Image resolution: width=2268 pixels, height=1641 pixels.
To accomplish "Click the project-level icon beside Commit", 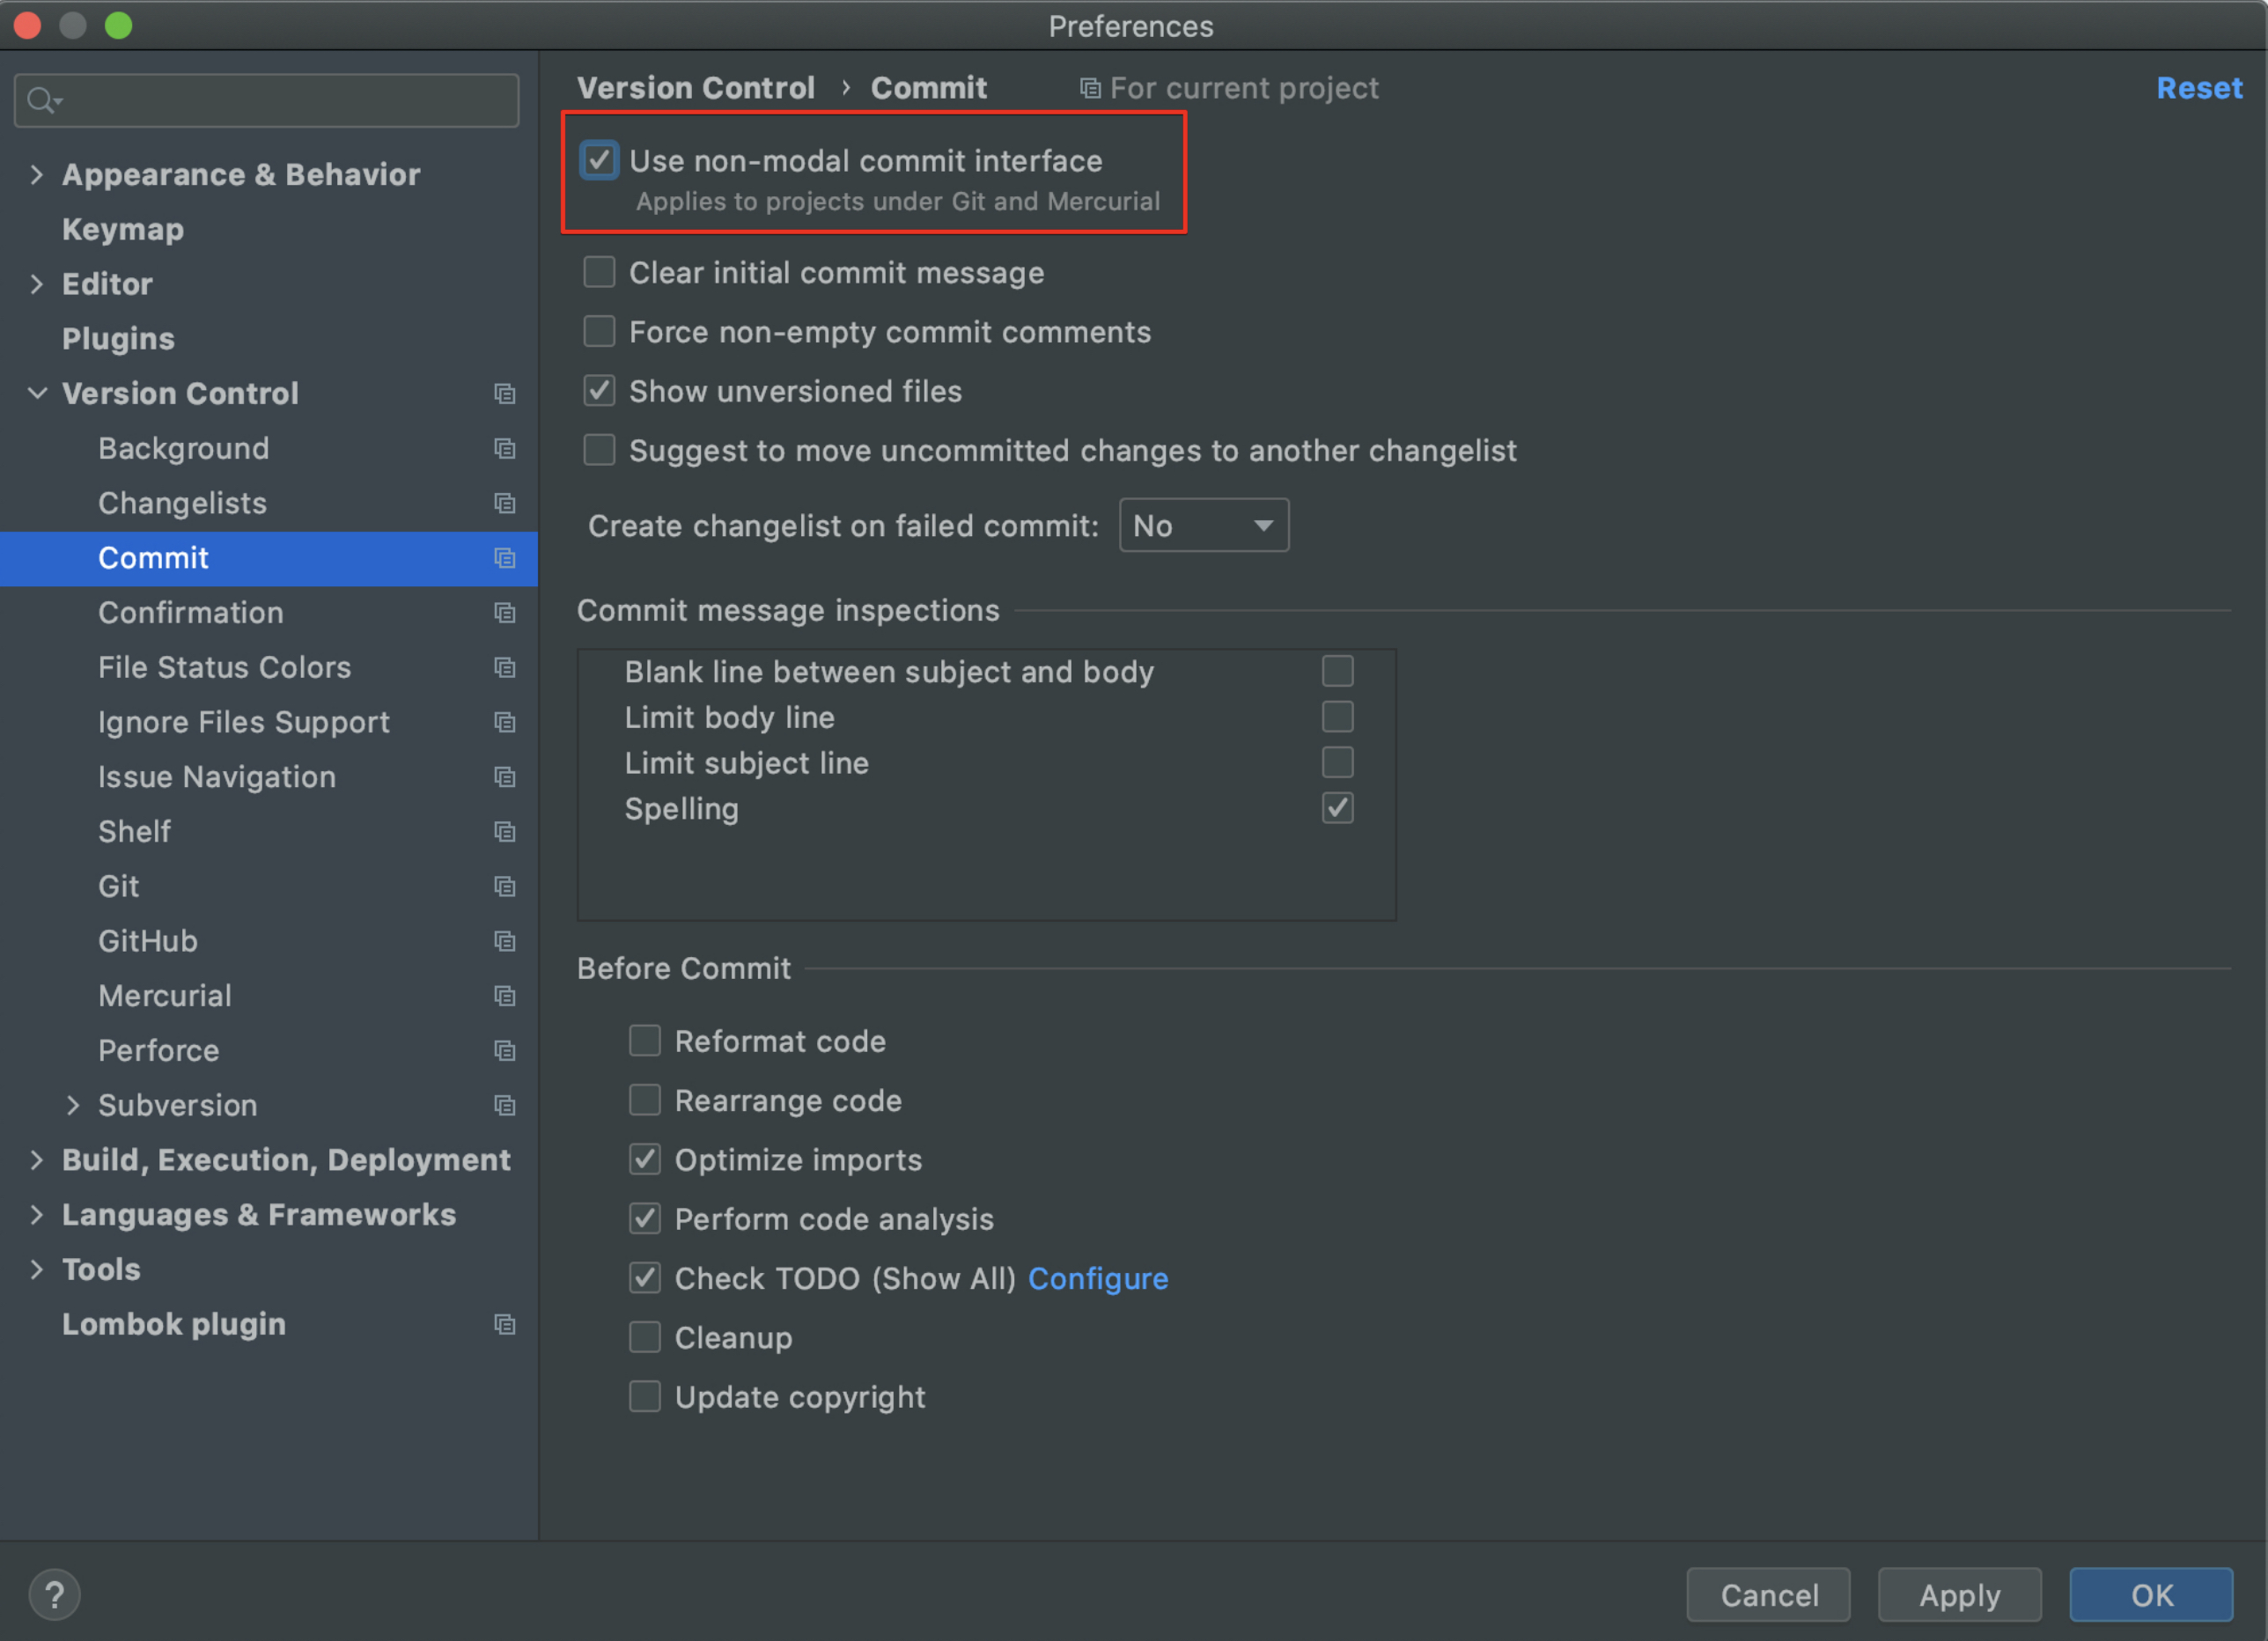I will point(505,559).
